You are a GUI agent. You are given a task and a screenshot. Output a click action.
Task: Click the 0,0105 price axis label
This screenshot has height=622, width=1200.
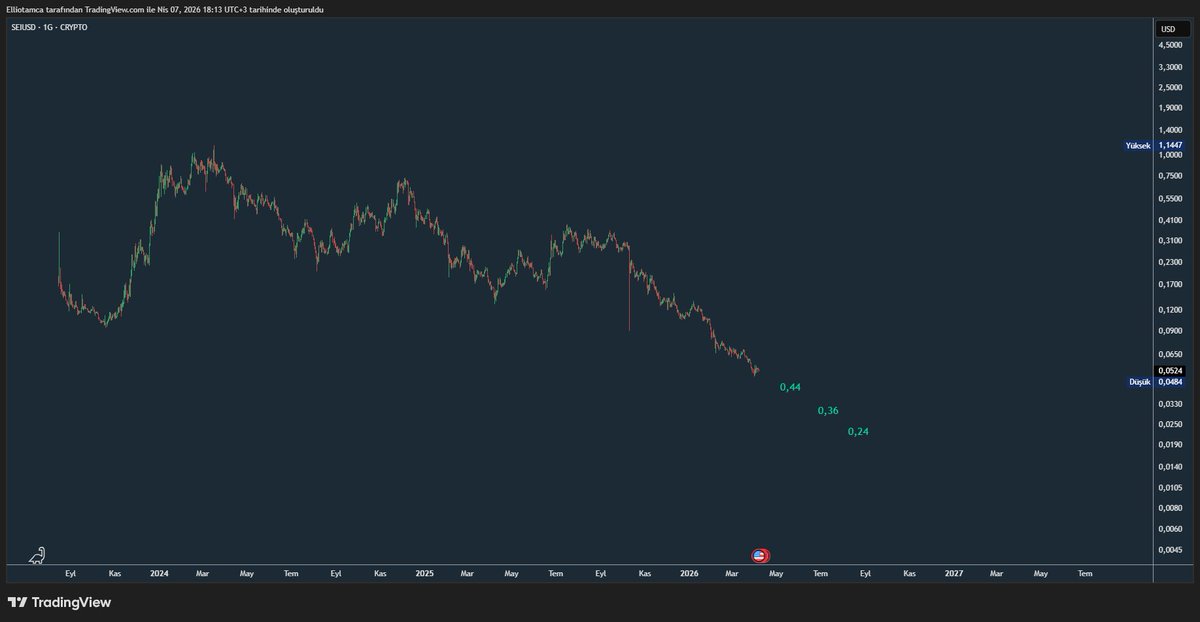[x=1172, y=487]
